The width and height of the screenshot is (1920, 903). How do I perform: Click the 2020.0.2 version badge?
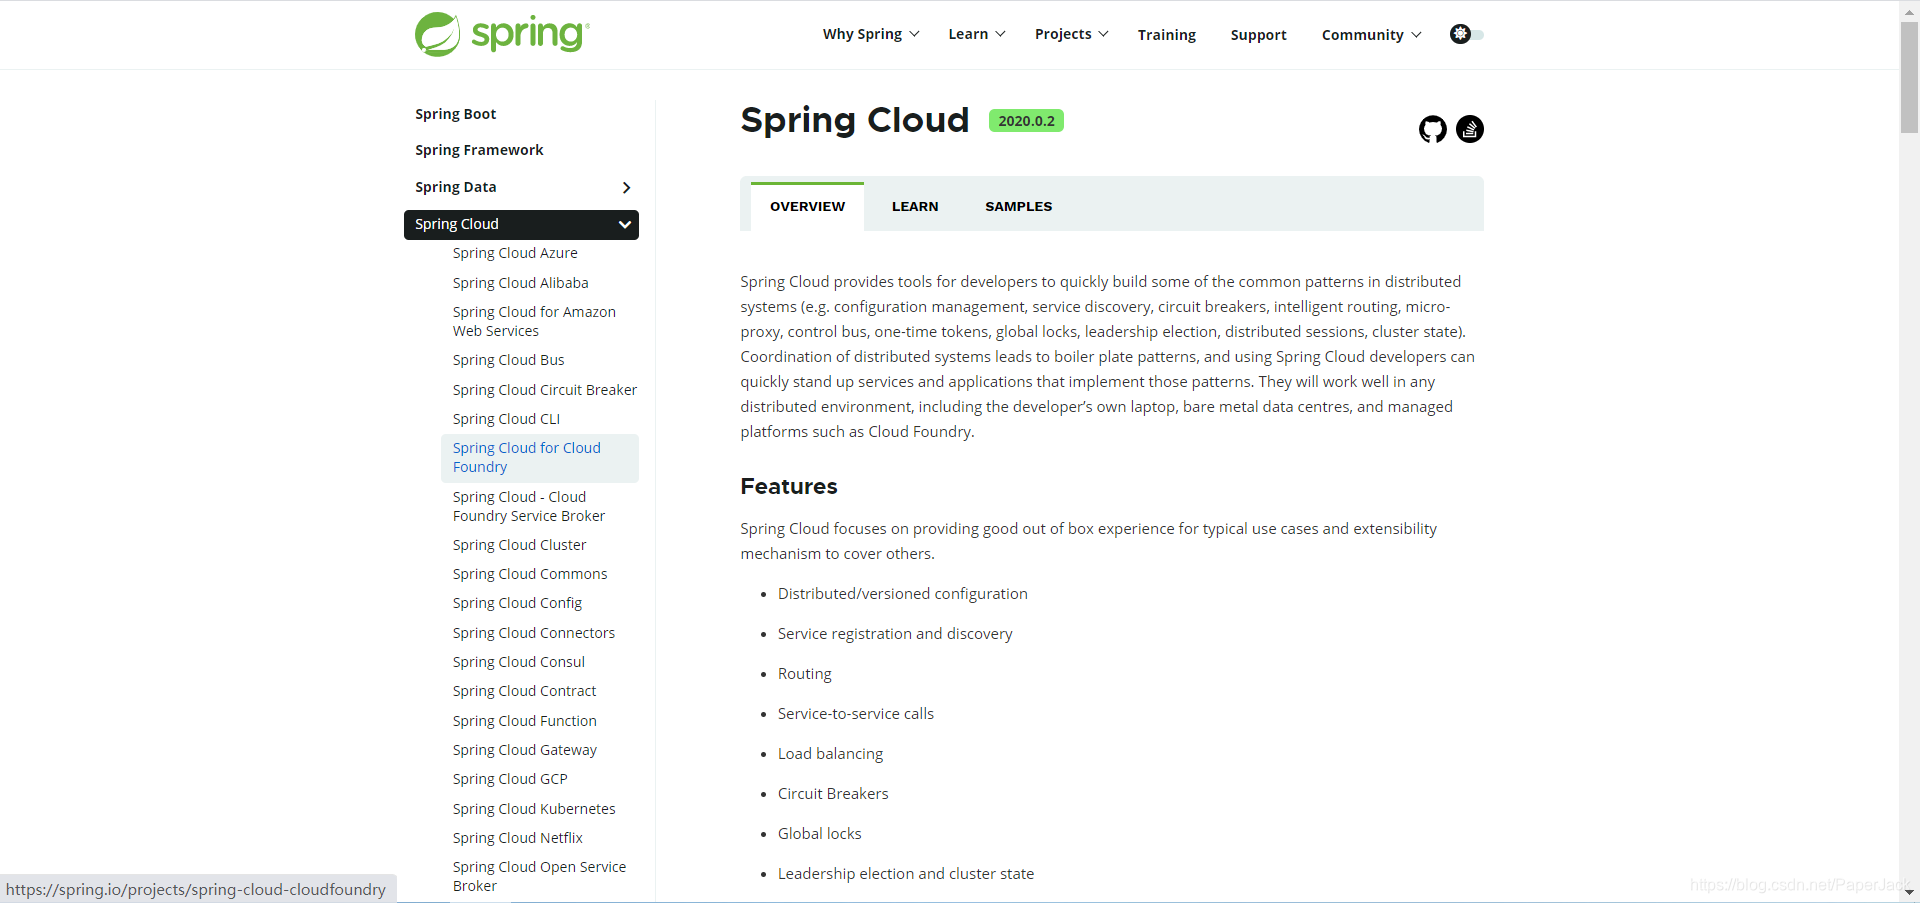[x=1026, y=121]
